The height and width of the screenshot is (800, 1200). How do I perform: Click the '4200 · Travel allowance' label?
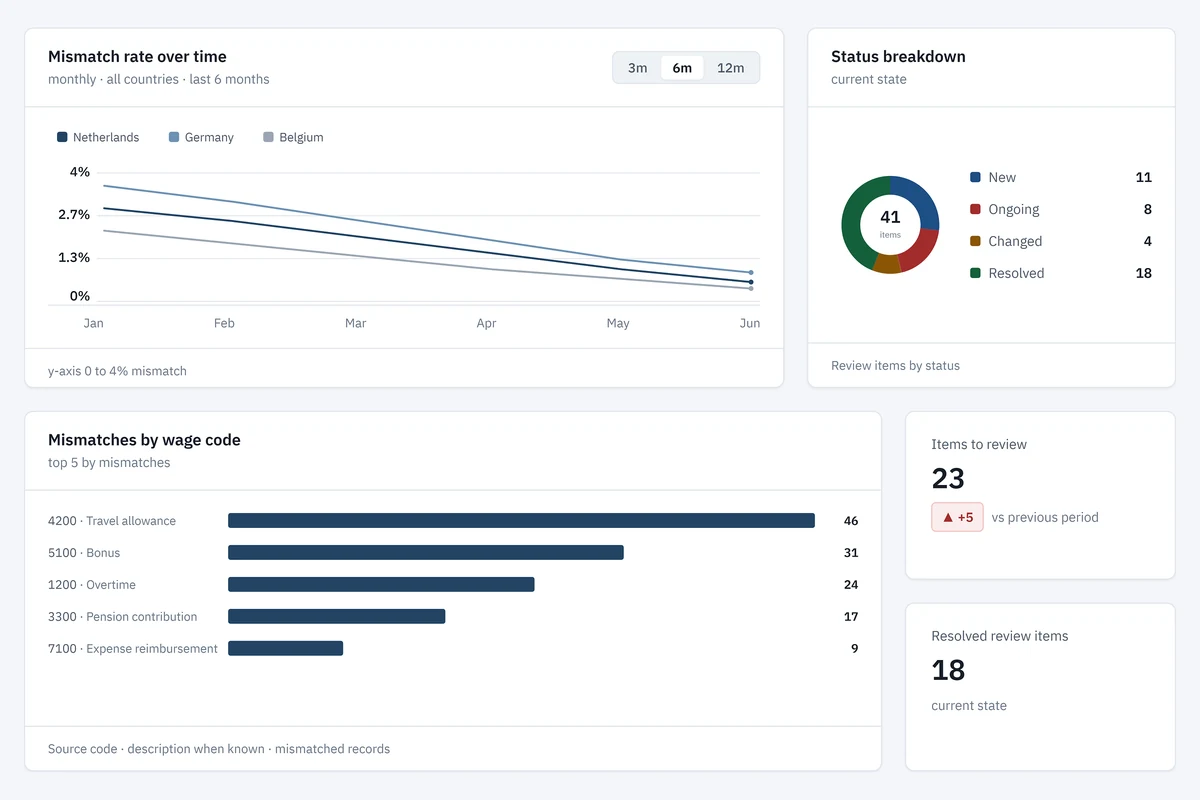[x=112, y=520]
